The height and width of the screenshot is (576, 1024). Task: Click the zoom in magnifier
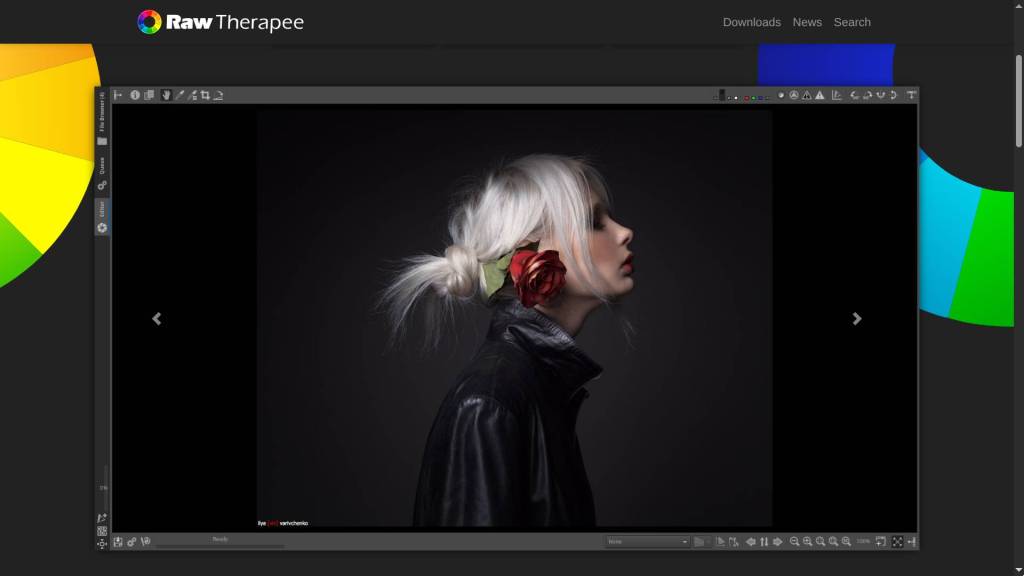point(807,542)
